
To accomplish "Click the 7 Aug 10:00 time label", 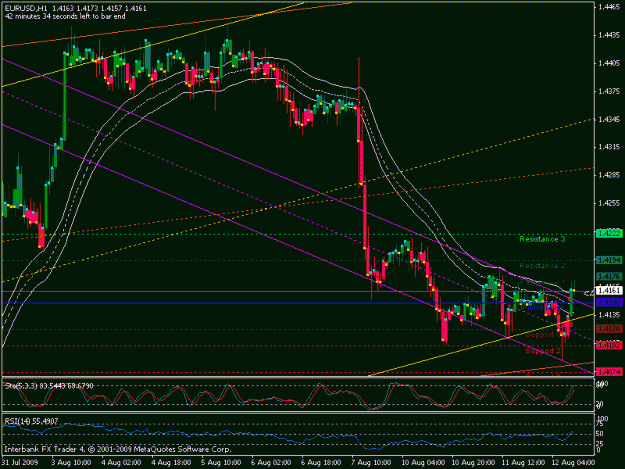I will pos(371,463).
